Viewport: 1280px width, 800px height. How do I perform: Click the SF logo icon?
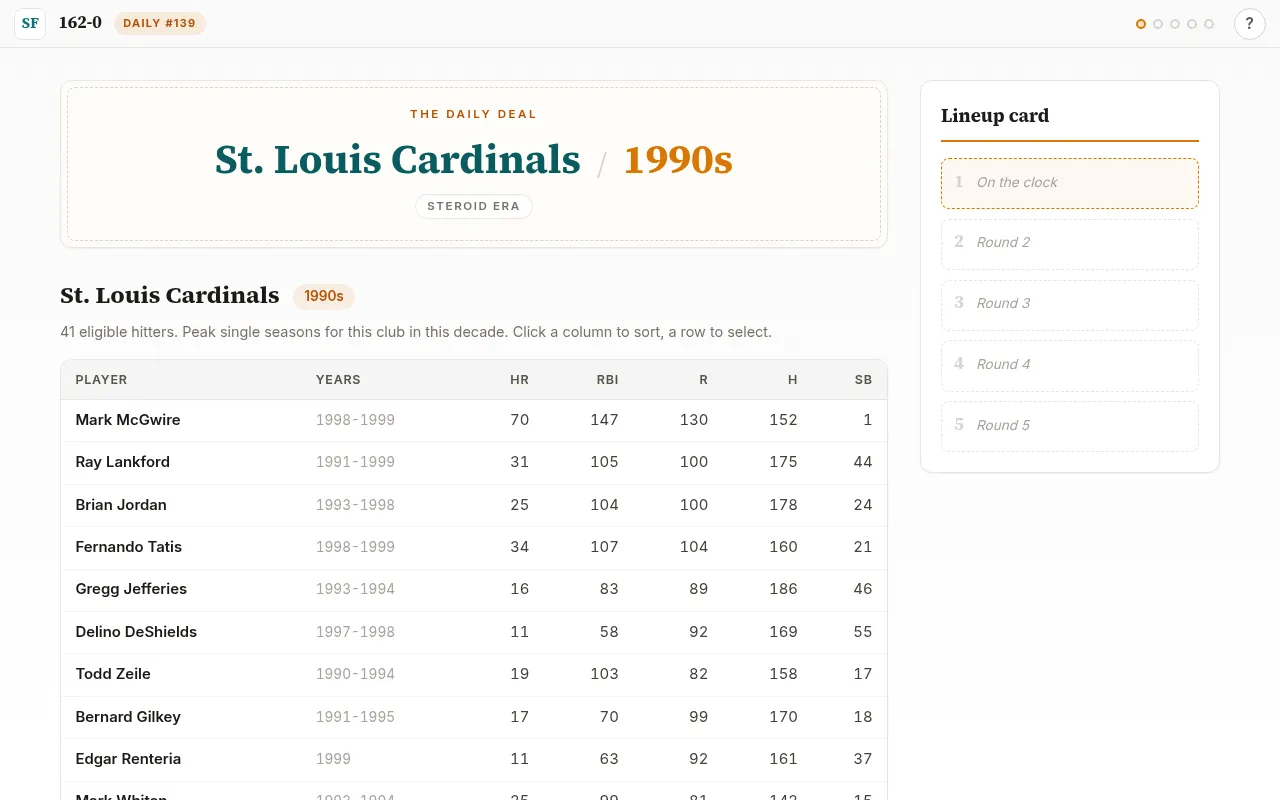pos(30,24)
